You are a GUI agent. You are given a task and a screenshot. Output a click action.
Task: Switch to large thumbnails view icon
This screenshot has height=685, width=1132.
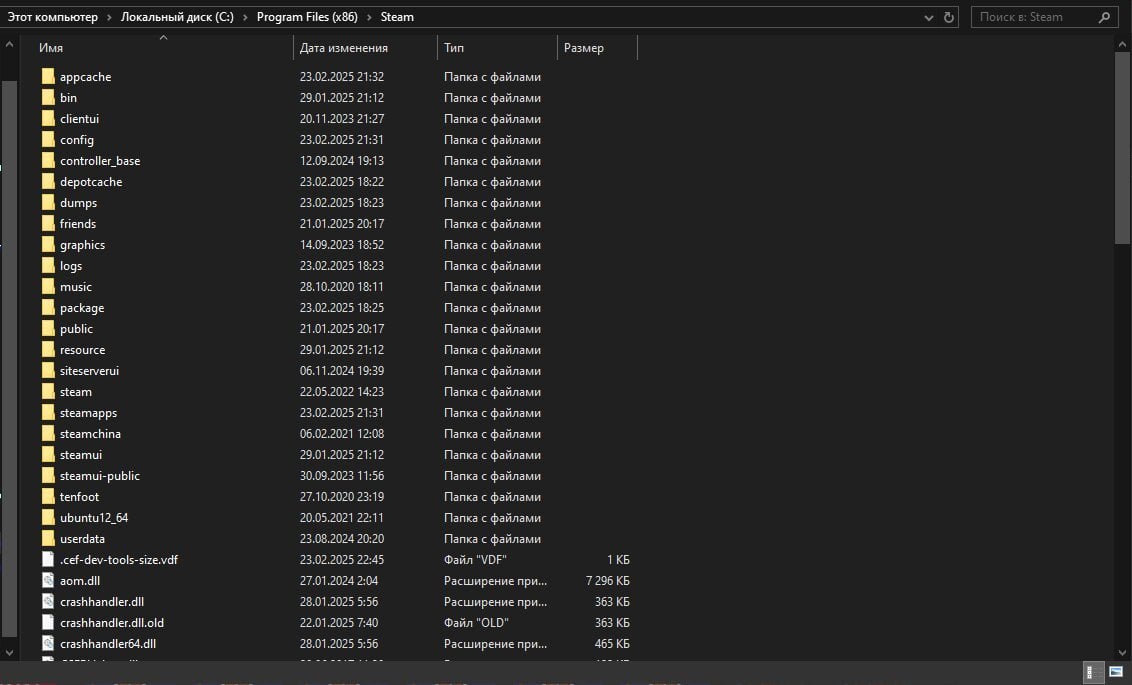(x=1116, y=672)
